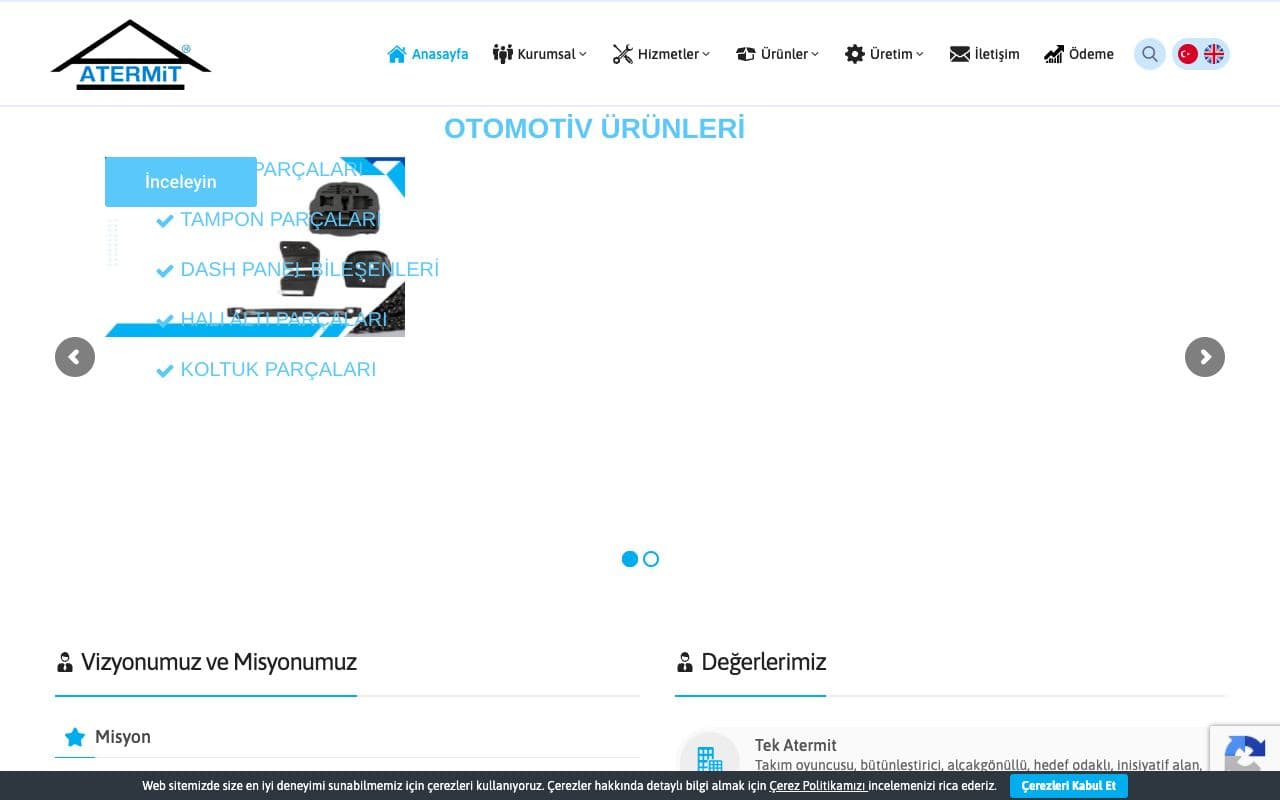The width and height of the screenshot is (1280, 800).
Task: Click the İnceleyin button
Action: pyautogui.click(x=181, y=182)
